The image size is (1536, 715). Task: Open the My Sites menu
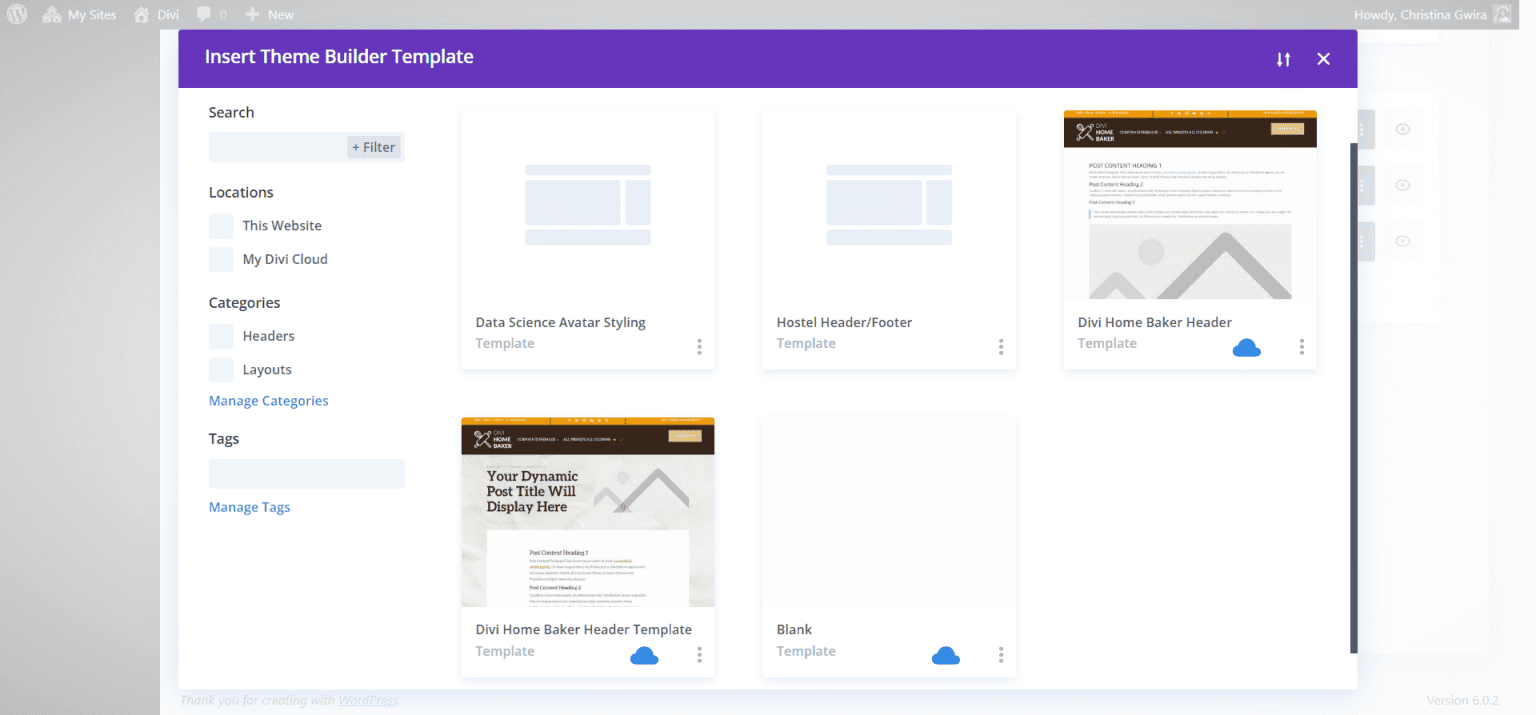coord(79,14)
